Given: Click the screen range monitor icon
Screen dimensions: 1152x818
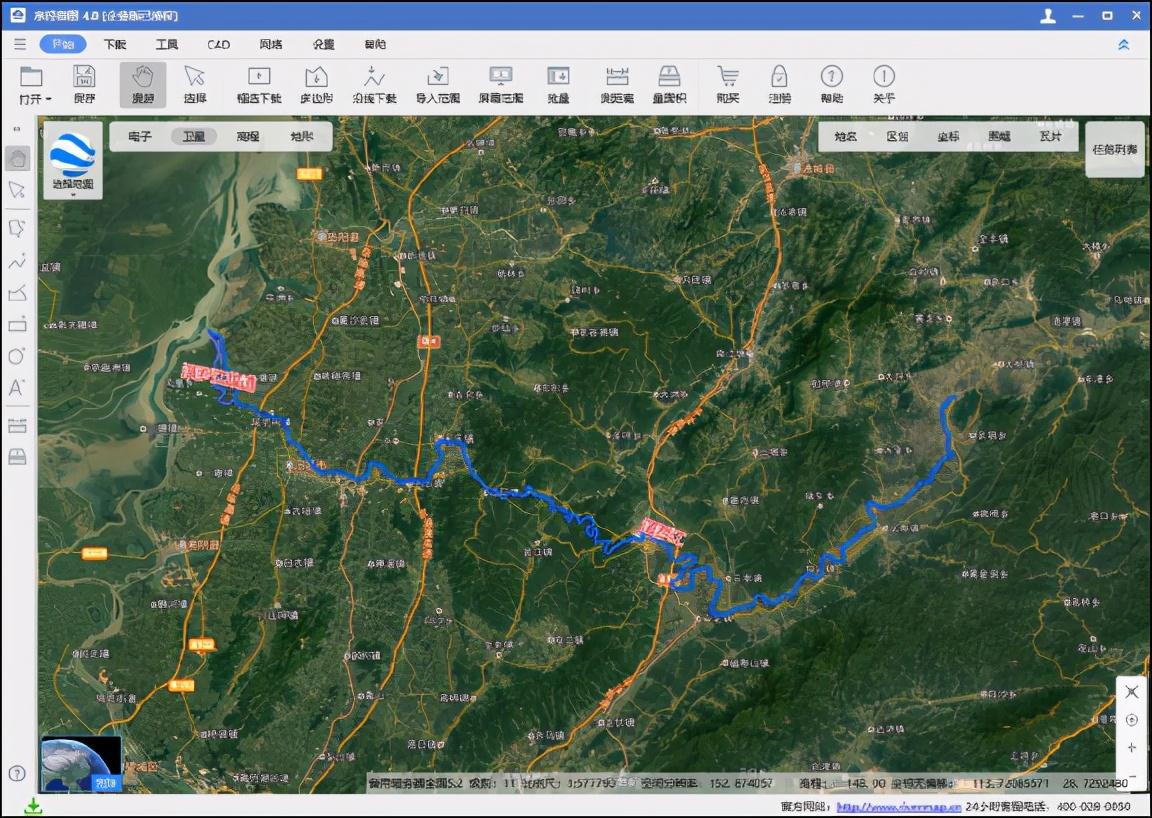Looking at the screenshot, I should pyautogui.click(x=501, y=76).
